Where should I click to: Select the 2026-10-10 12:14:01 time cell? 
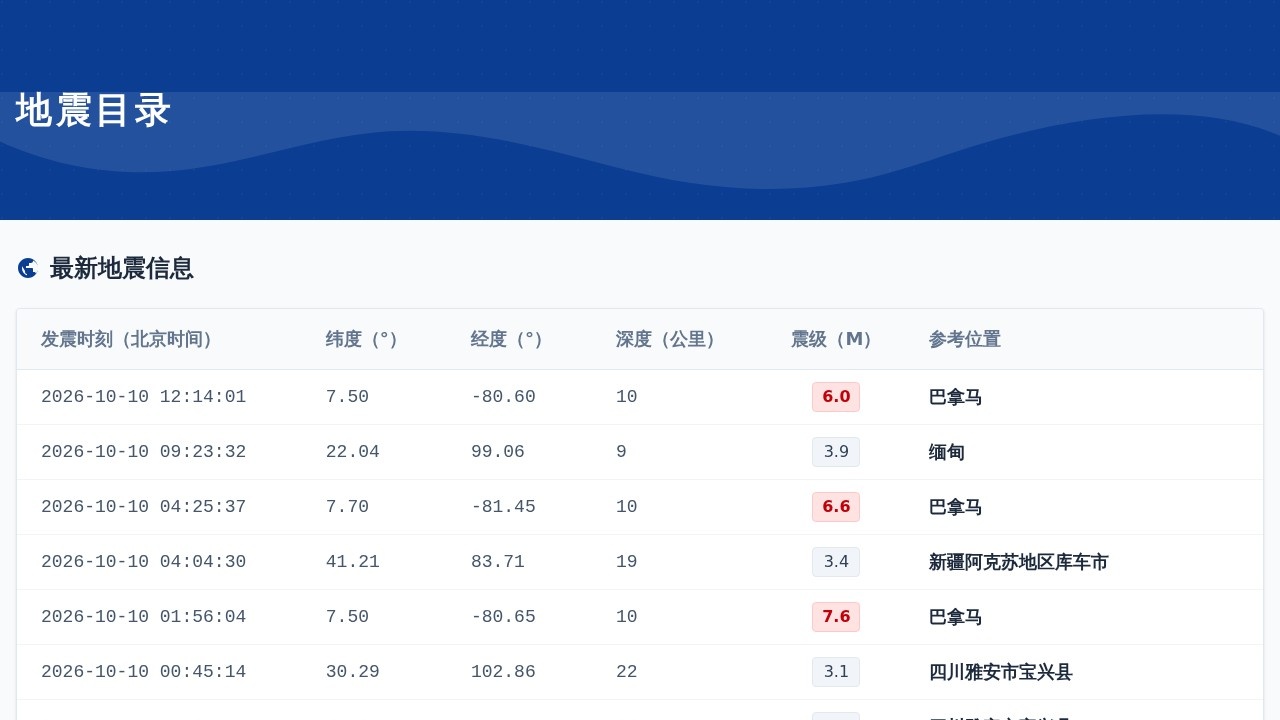(144, 397)
